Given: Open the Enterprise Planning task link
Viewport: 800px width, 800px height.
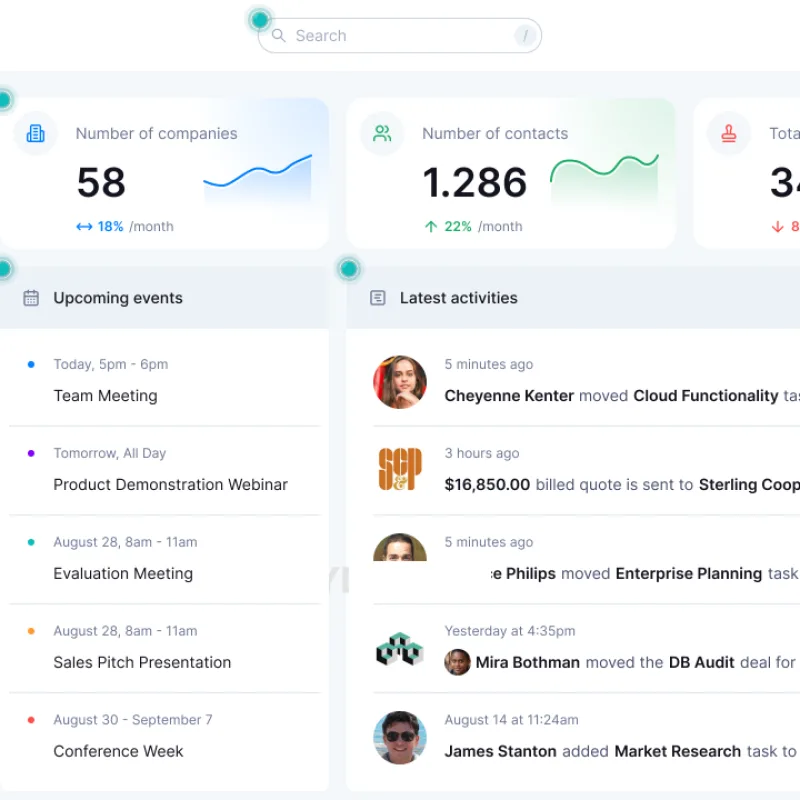Looking at the screenshot, I should (x=689, y=573).
